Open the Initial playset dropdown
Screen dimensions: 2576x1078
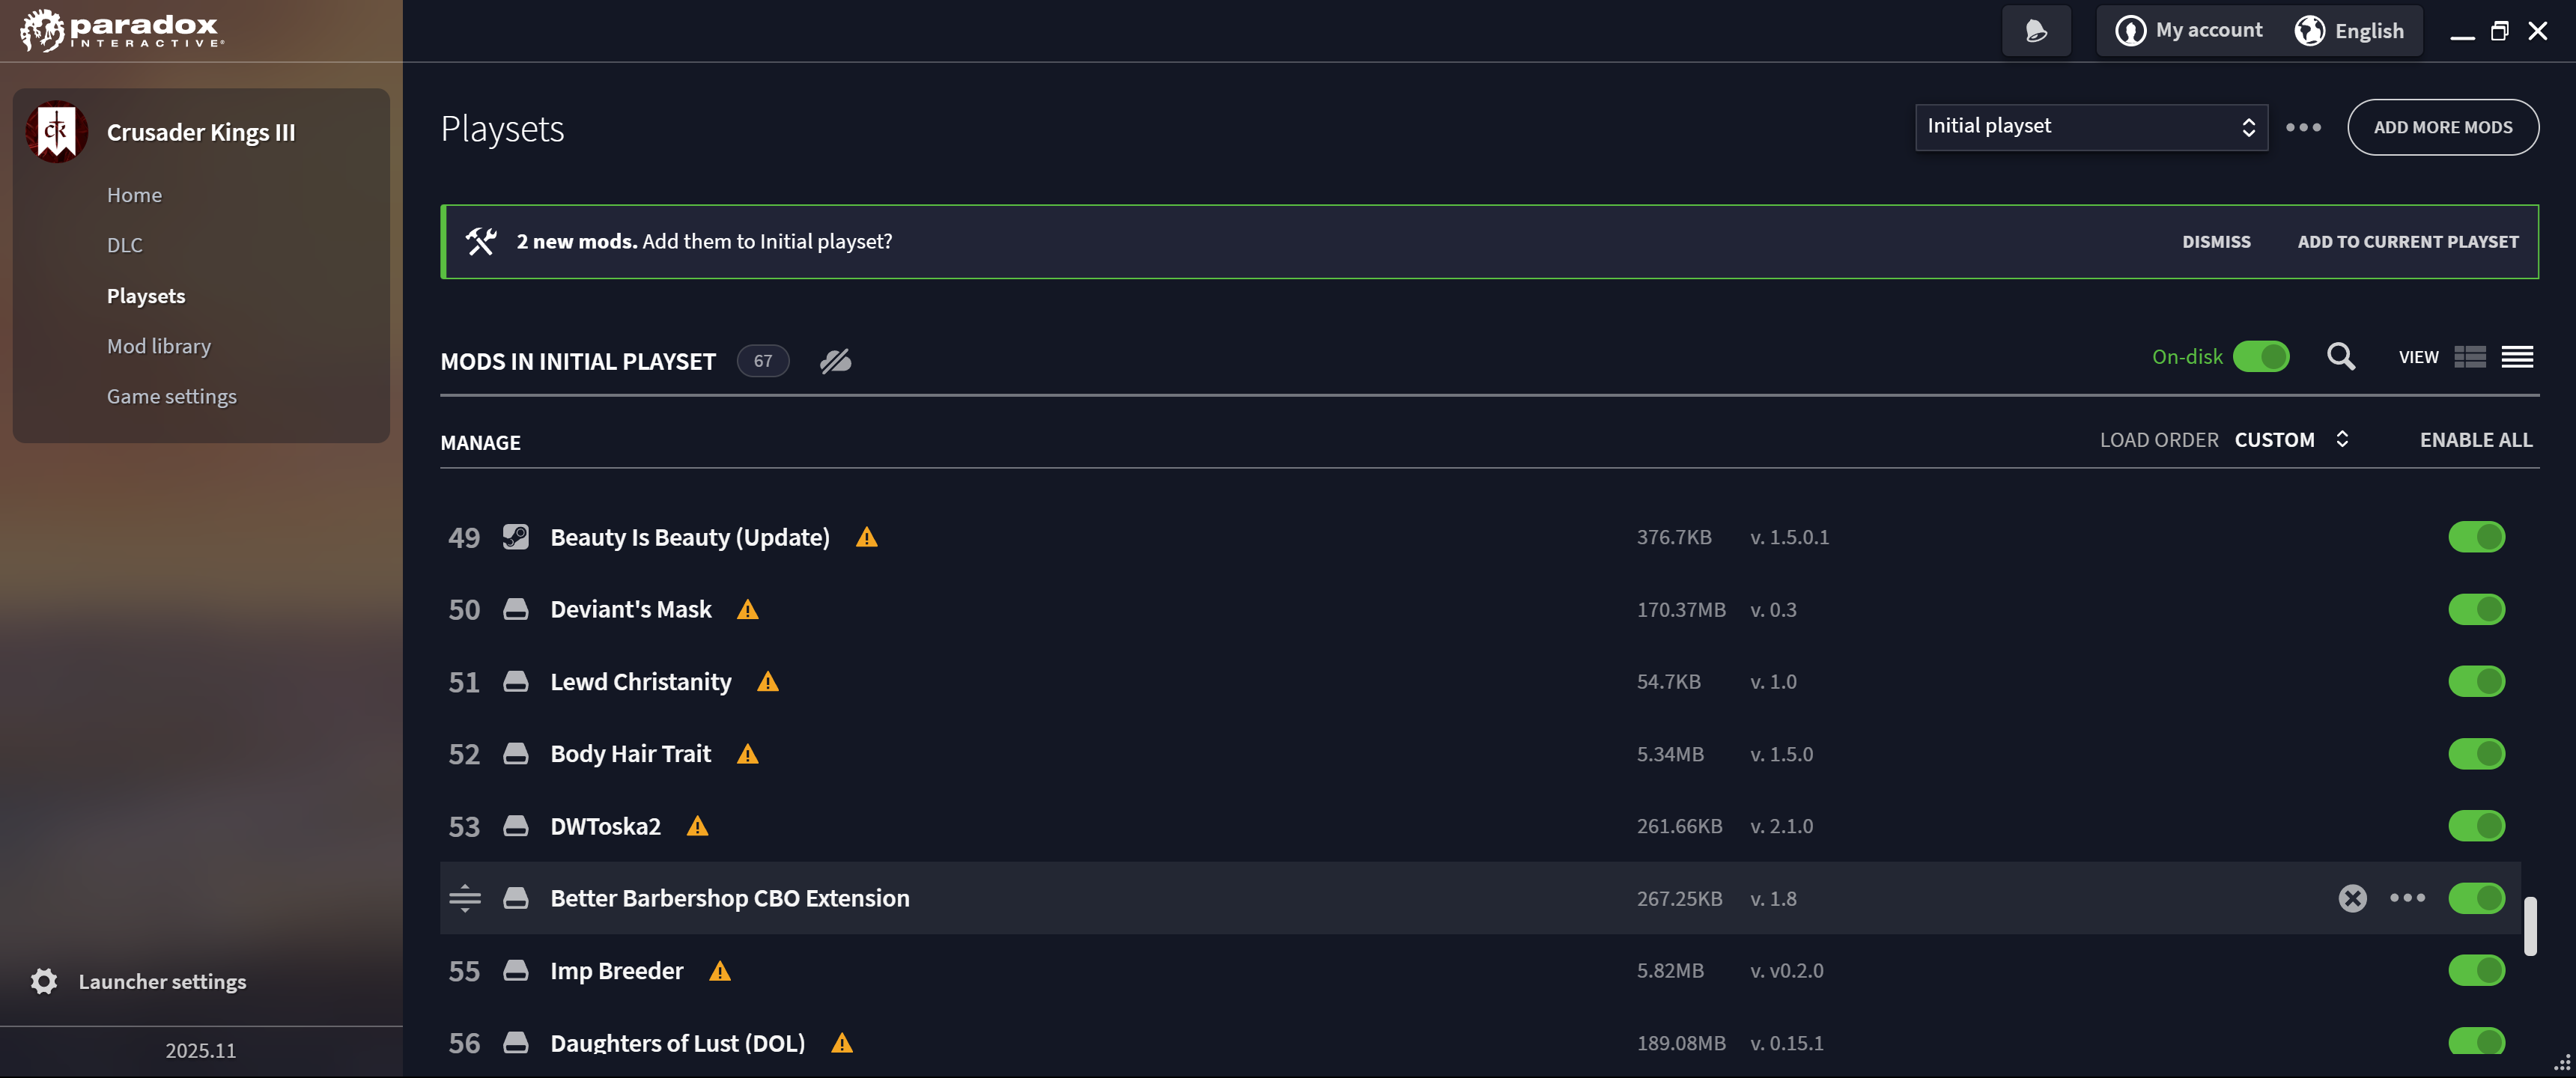point(2091,127)
